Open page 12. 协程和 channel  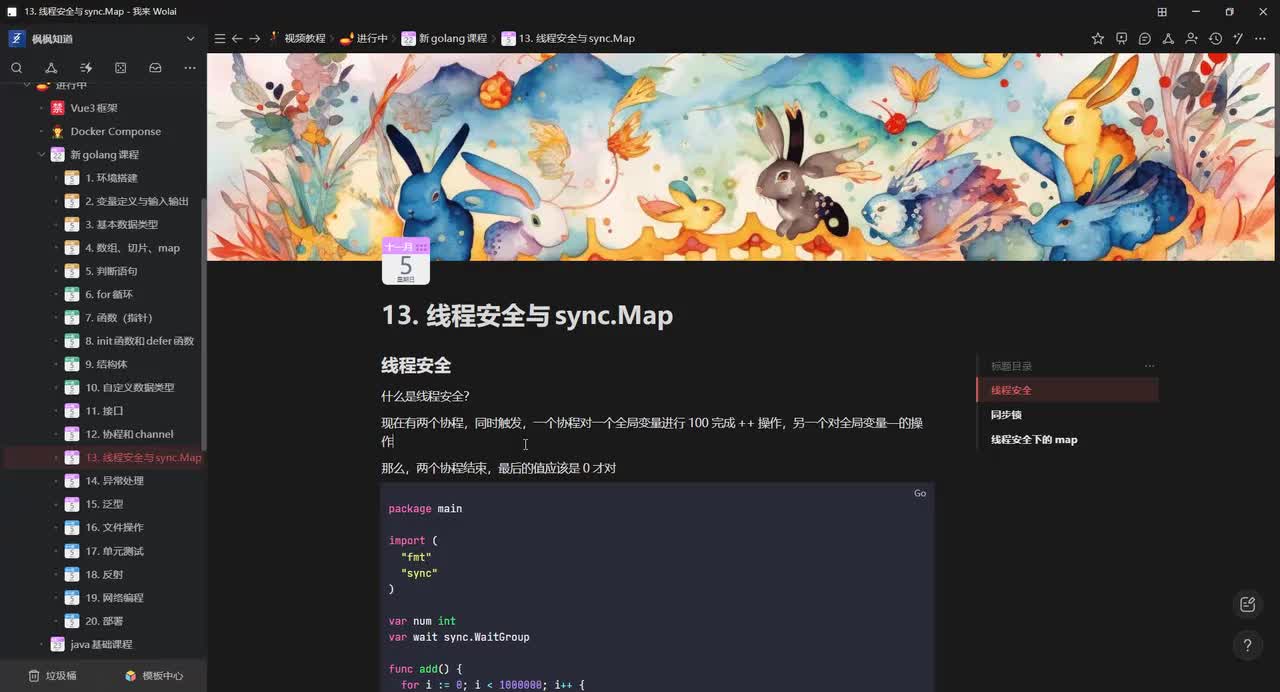coord(129,434)
